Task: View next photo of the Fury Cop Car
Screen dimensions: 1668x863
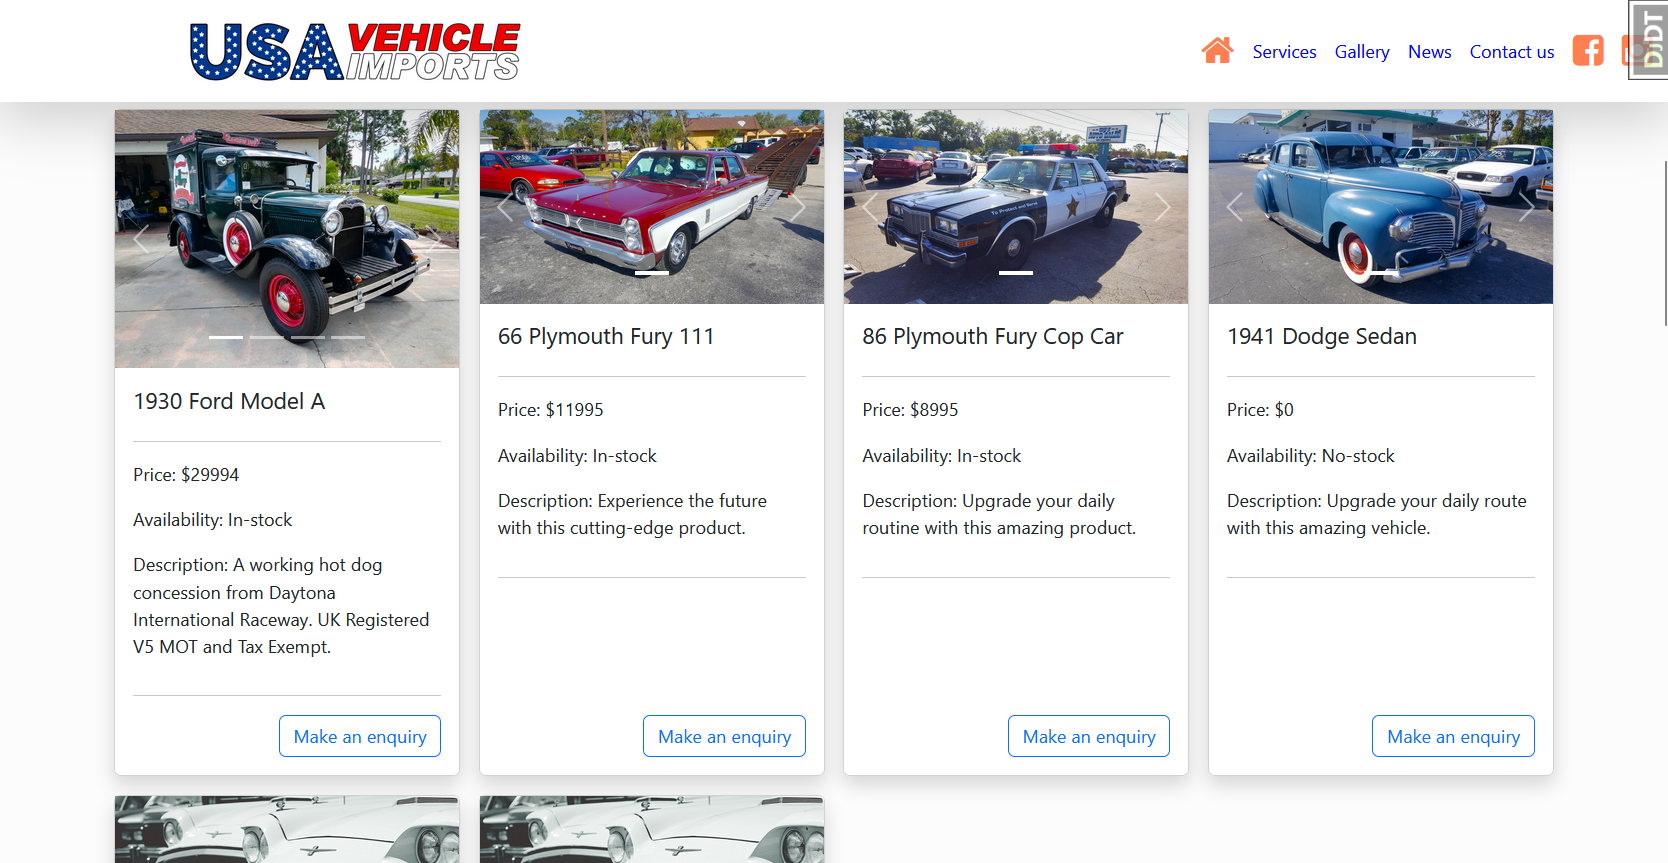Action: coord(1162,207)
